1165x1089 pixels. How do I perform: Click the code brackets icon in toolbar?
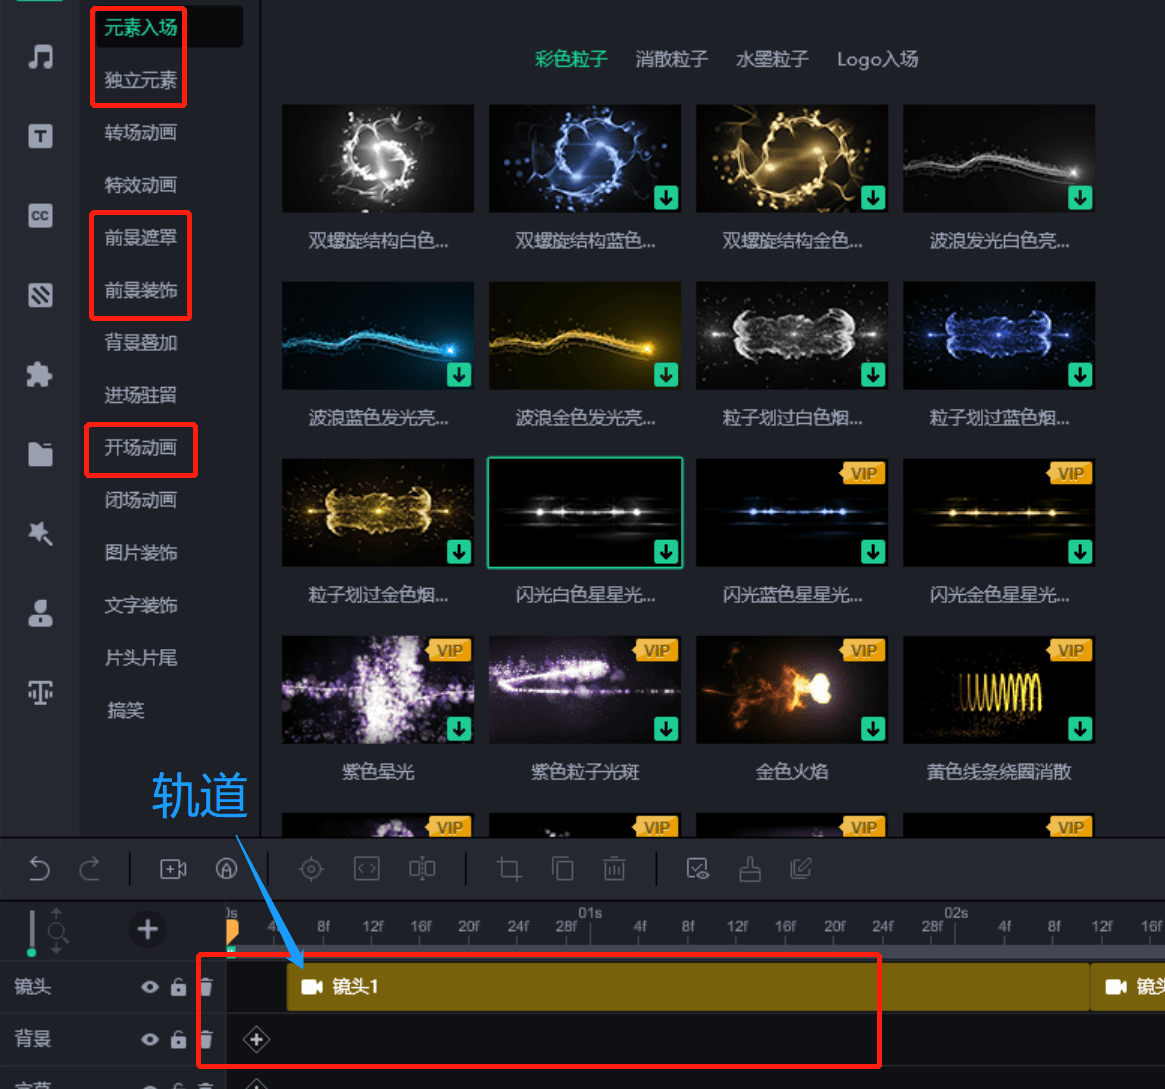[367, 868]
